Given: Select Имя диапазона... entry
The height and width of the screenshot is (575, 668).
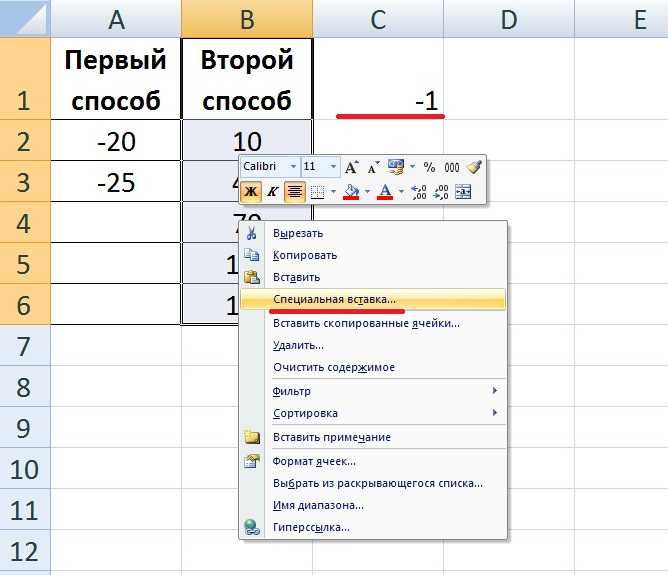Looking at the screenshot, I should pos(373,505).
